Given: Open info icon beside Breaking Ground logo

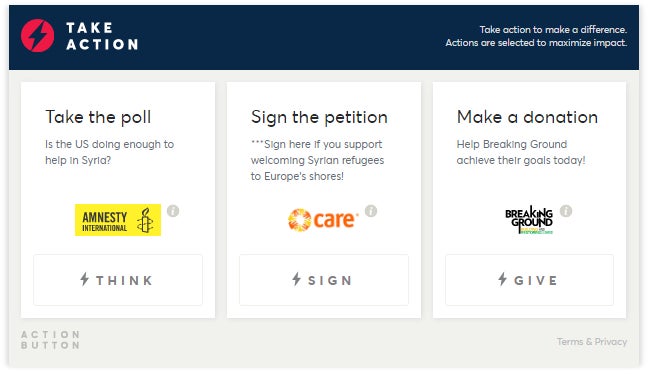Looking at the screenshot, I should coord(566,211).
